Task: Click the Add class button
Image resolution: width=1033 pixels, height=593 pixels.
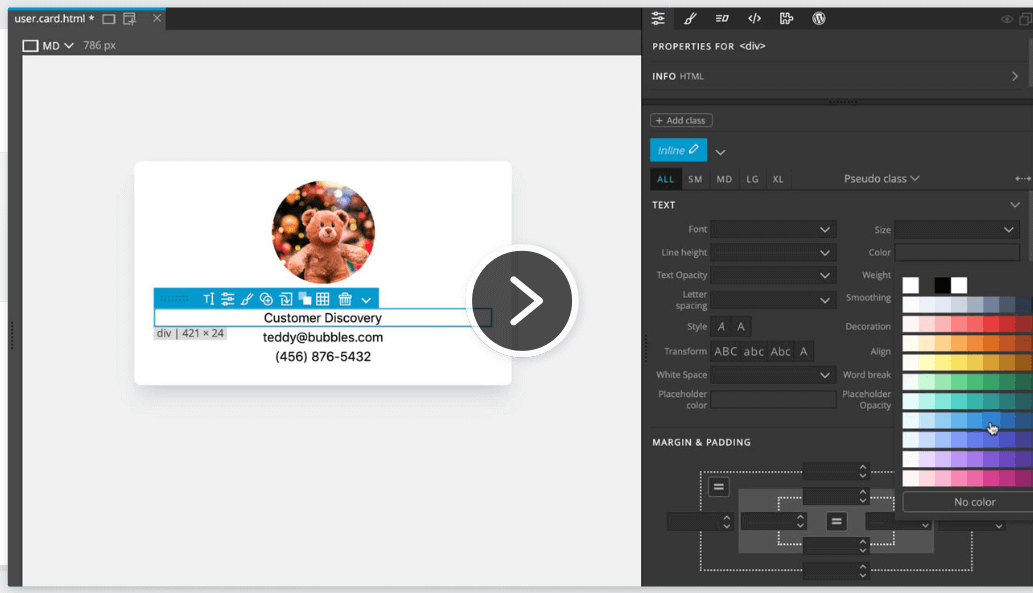Action: [x=681, y=121]
